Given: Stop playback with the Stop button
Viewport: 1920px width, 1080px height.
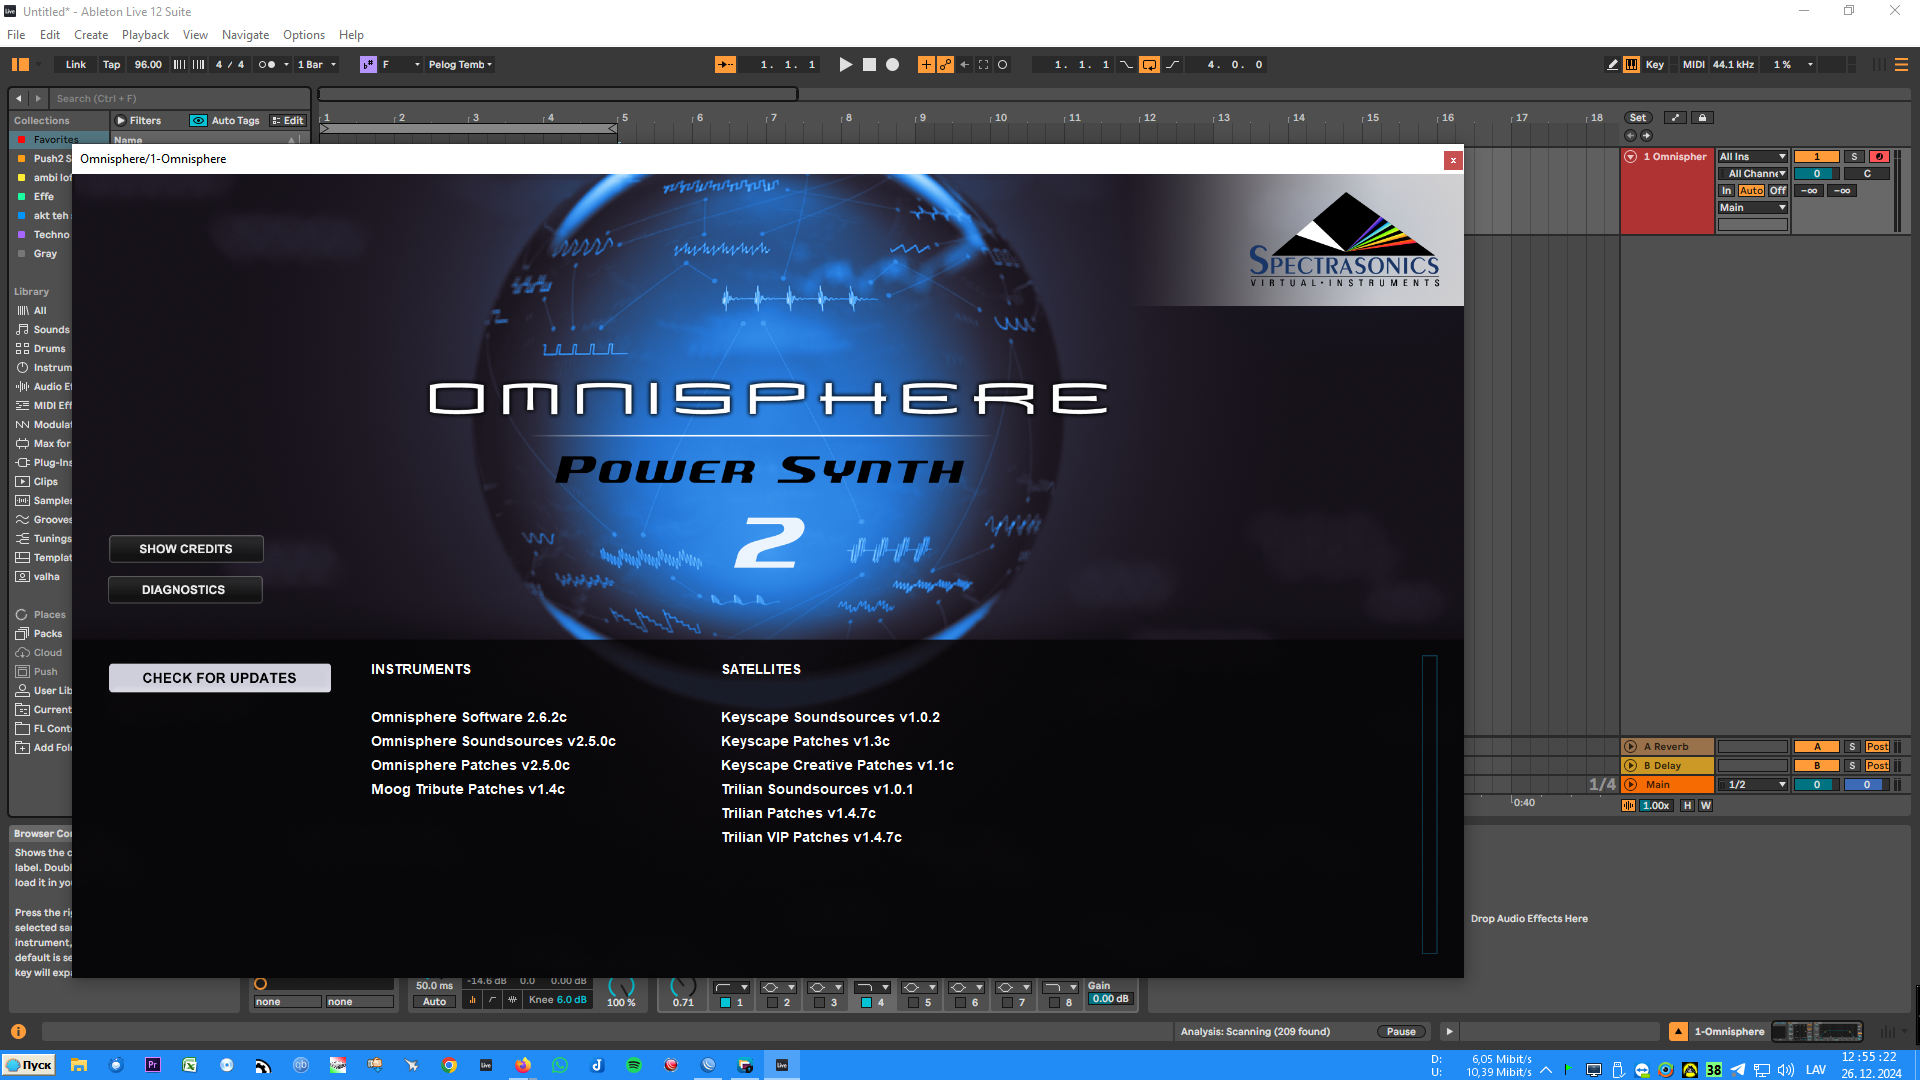Looking at the screenshot, I should coord(869,65).
